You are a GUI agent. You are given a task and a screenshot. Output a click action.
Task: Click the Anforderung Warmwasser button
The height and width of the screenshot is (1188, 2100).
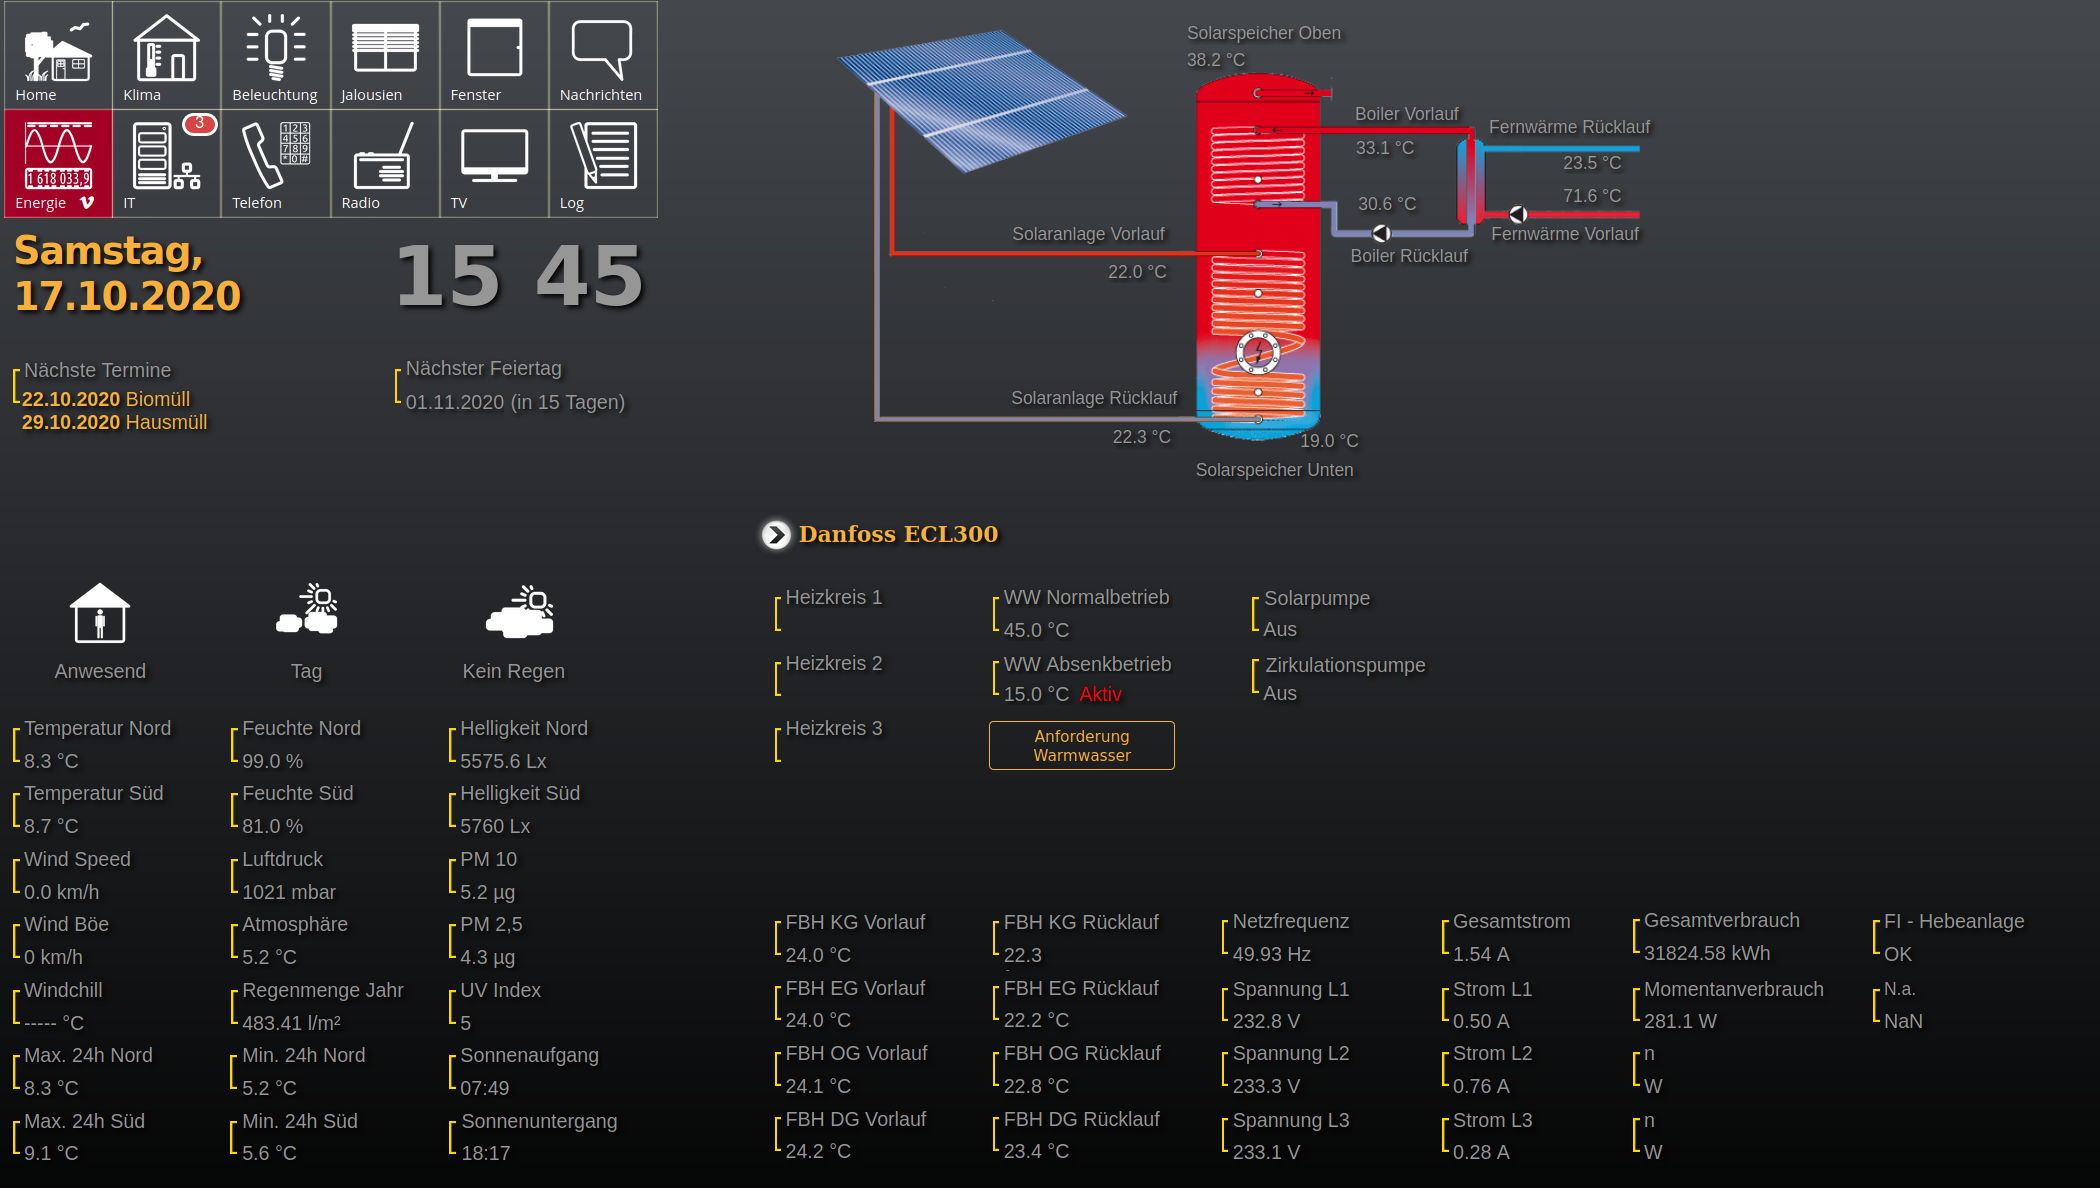(1081, 746)
